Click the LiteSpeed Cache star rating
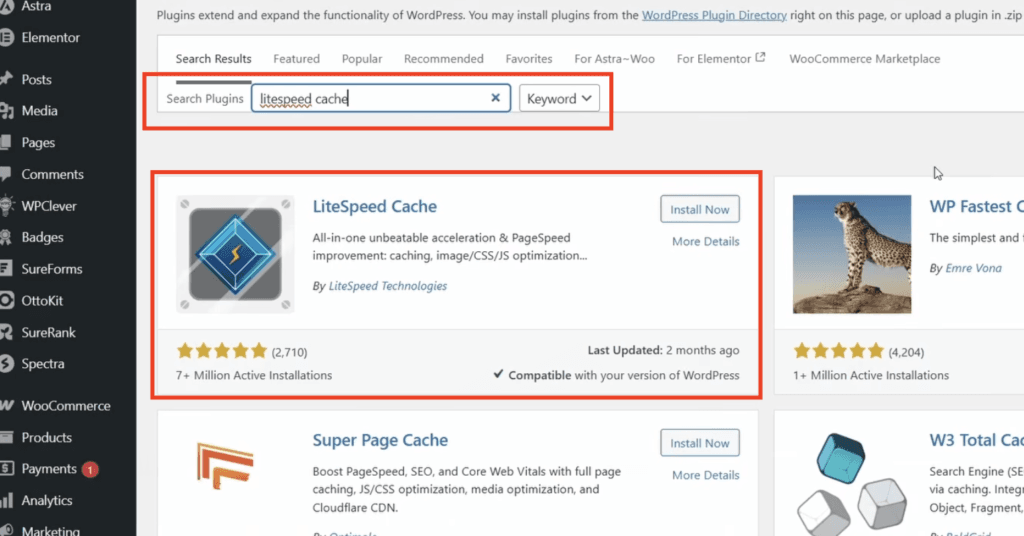The height and width of the screenshot is (536, 1024). click(x=222, y=351)
